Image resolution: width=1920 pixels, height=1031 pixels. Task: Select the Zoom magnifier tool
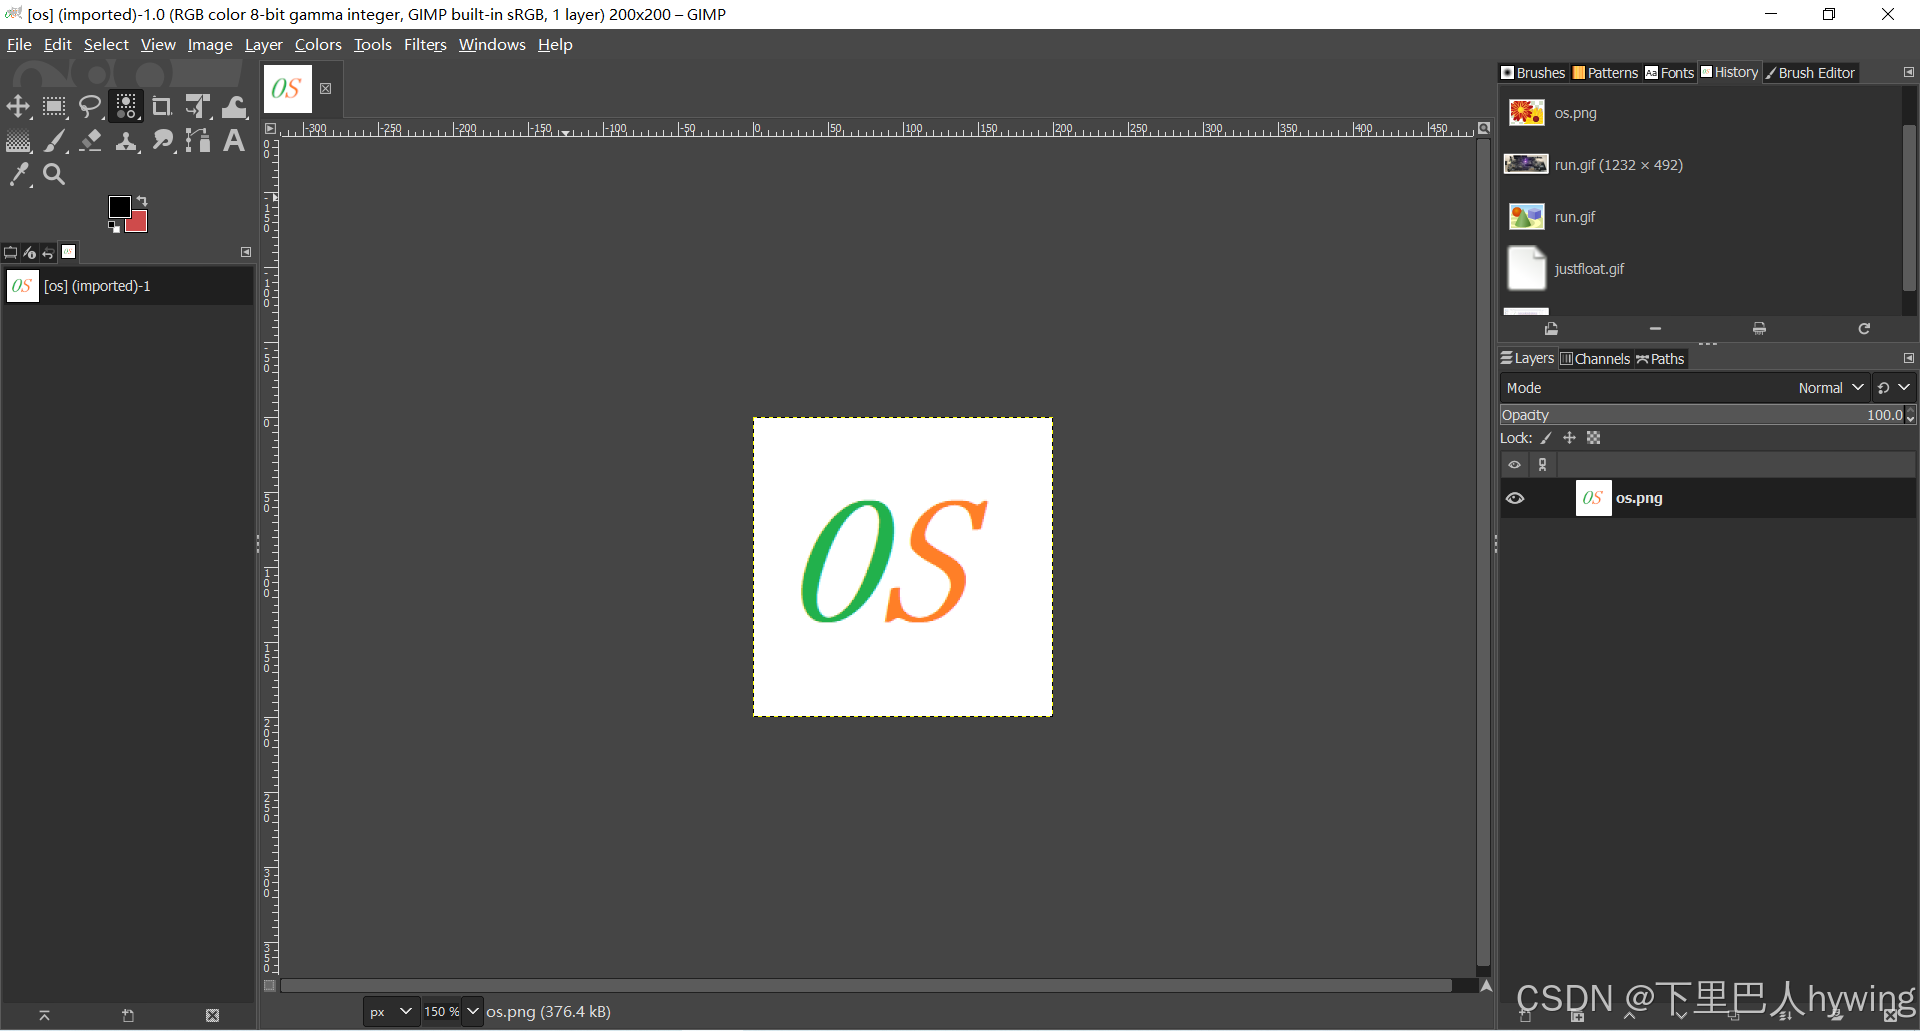[x=54, y=175]
